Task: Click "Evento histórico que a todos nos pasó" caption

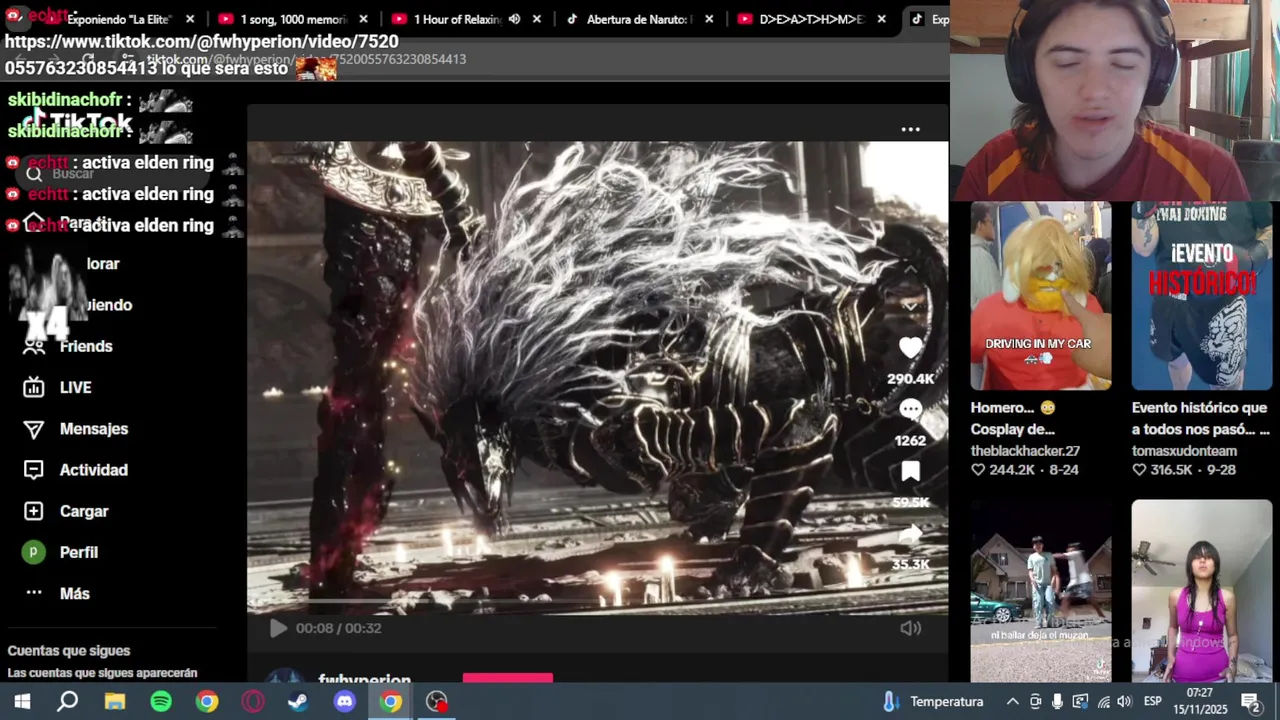Action: pos(1200,418)
